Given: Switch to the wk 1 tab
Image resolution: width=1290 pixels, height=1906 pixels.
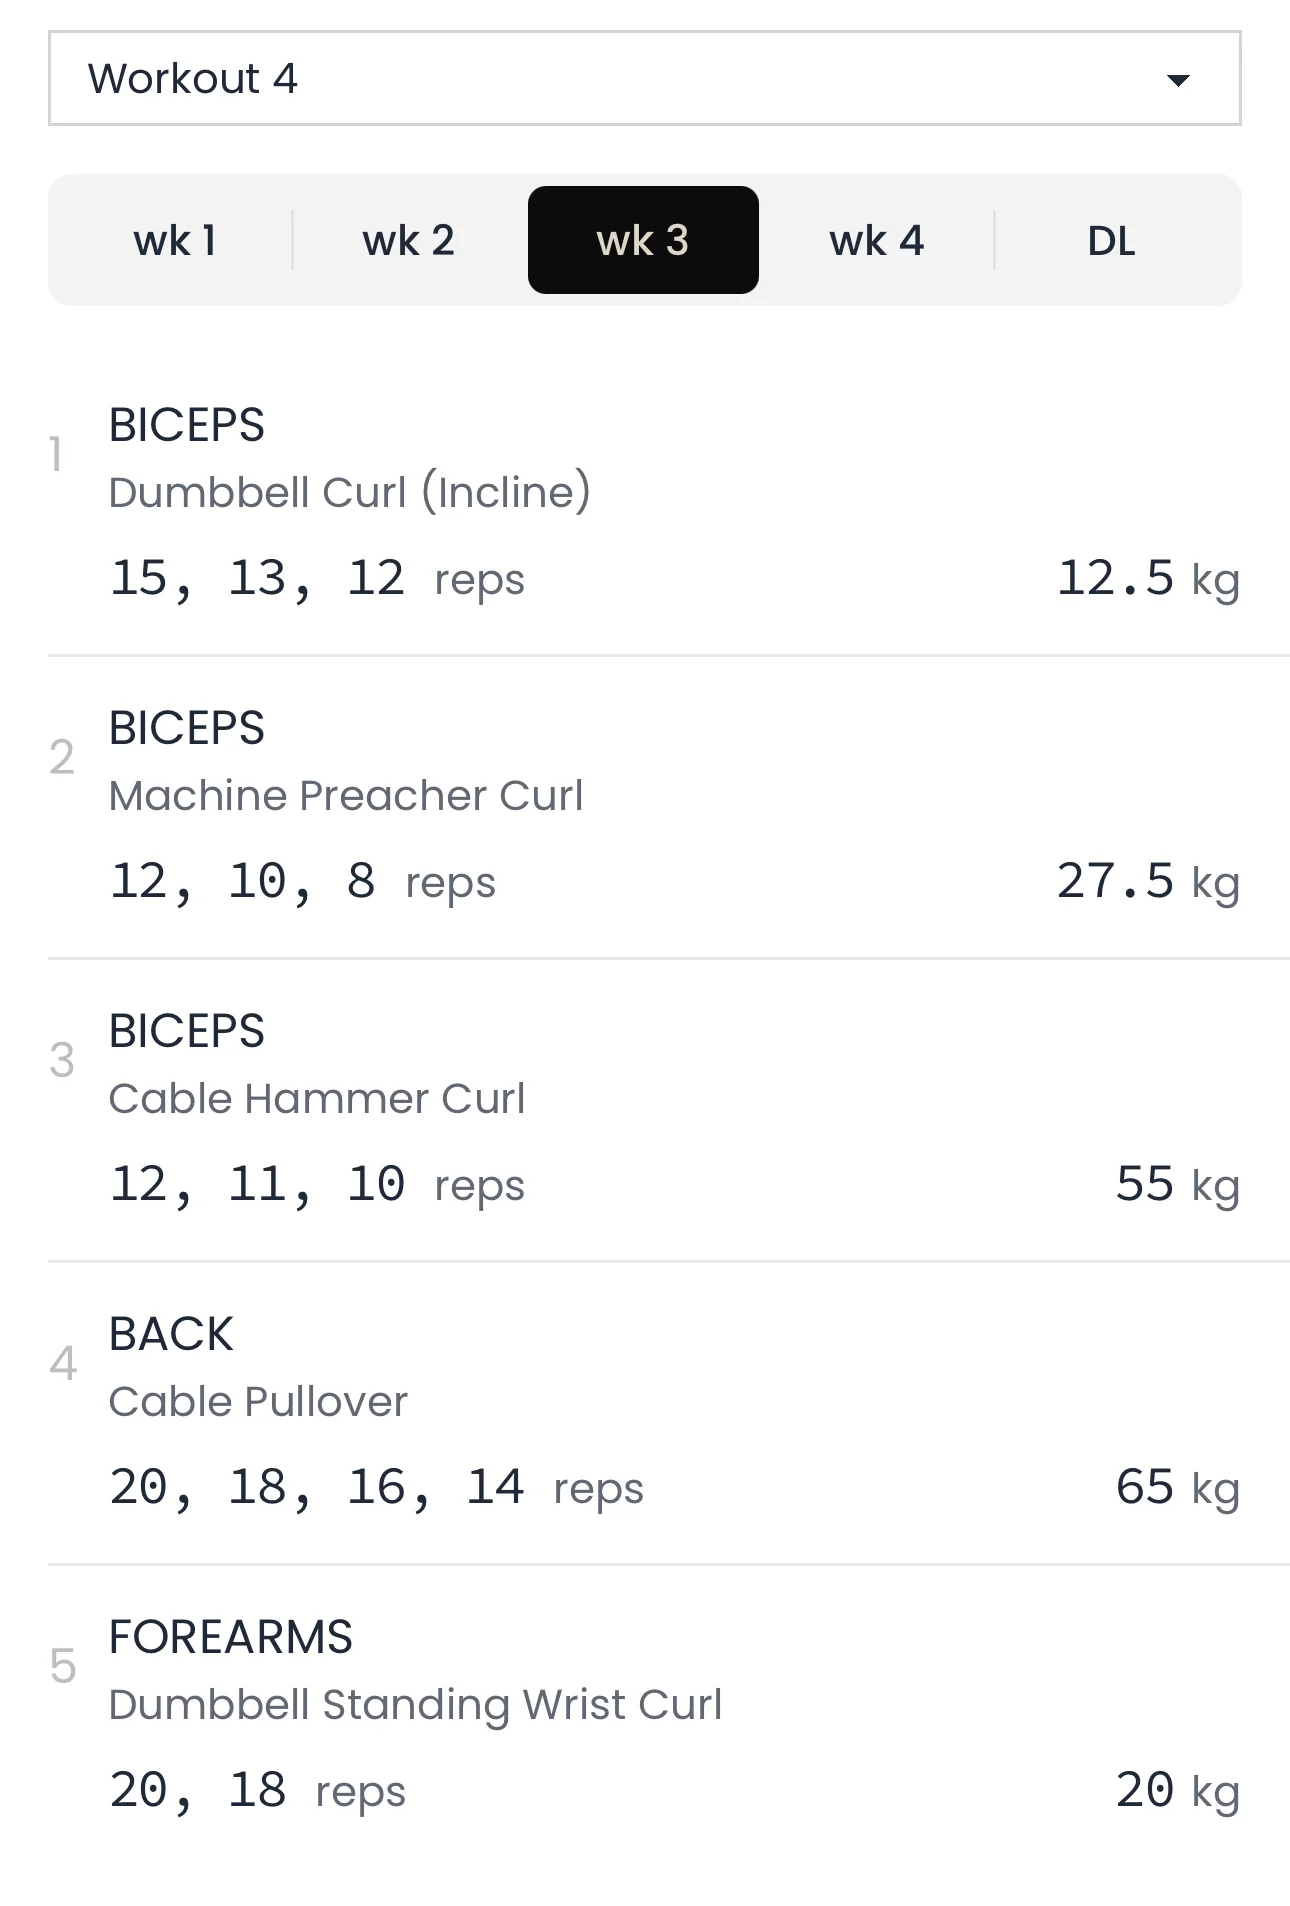Looking at the screenshot, I should [x=175, y=240].
